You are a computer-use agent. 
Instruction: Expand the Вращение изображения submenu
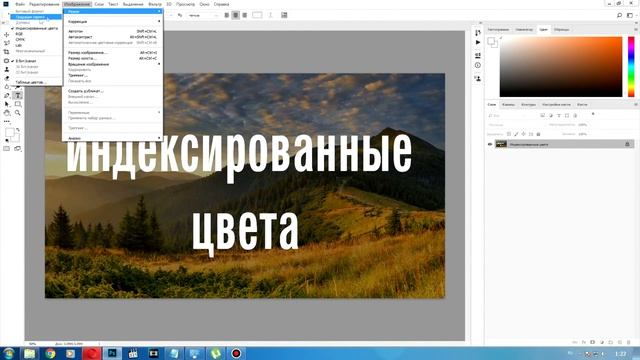113,64
